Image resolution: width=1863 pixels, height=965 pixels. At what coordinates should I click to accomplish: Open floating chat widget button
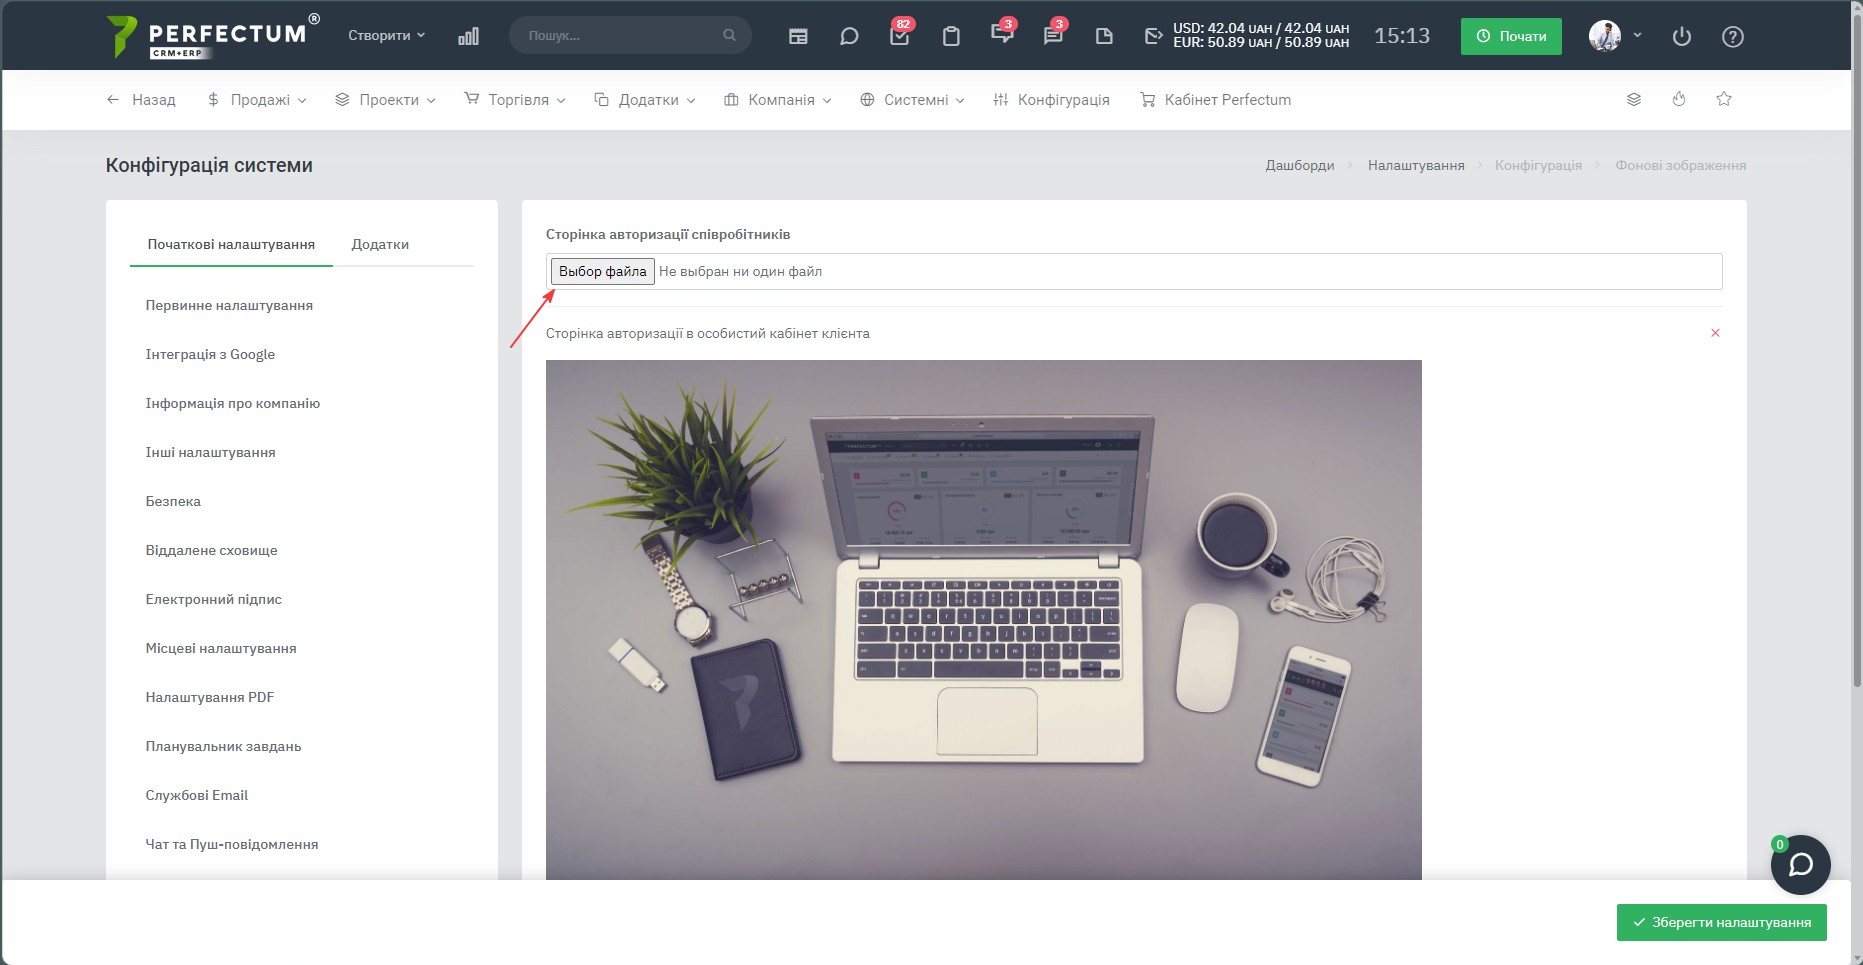click(x=1801, y=865)
